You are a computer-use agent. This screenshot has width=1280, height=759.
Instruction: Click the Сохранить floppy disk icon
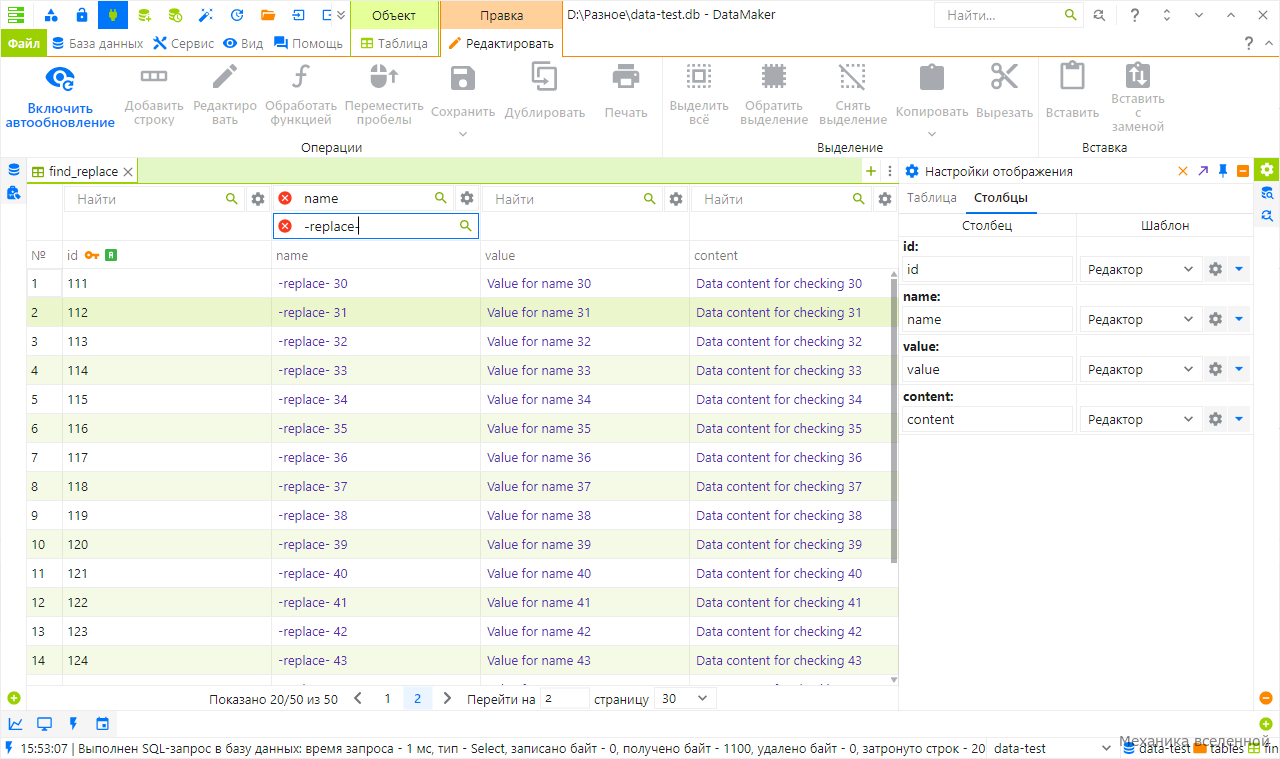[x=463, y=78]
